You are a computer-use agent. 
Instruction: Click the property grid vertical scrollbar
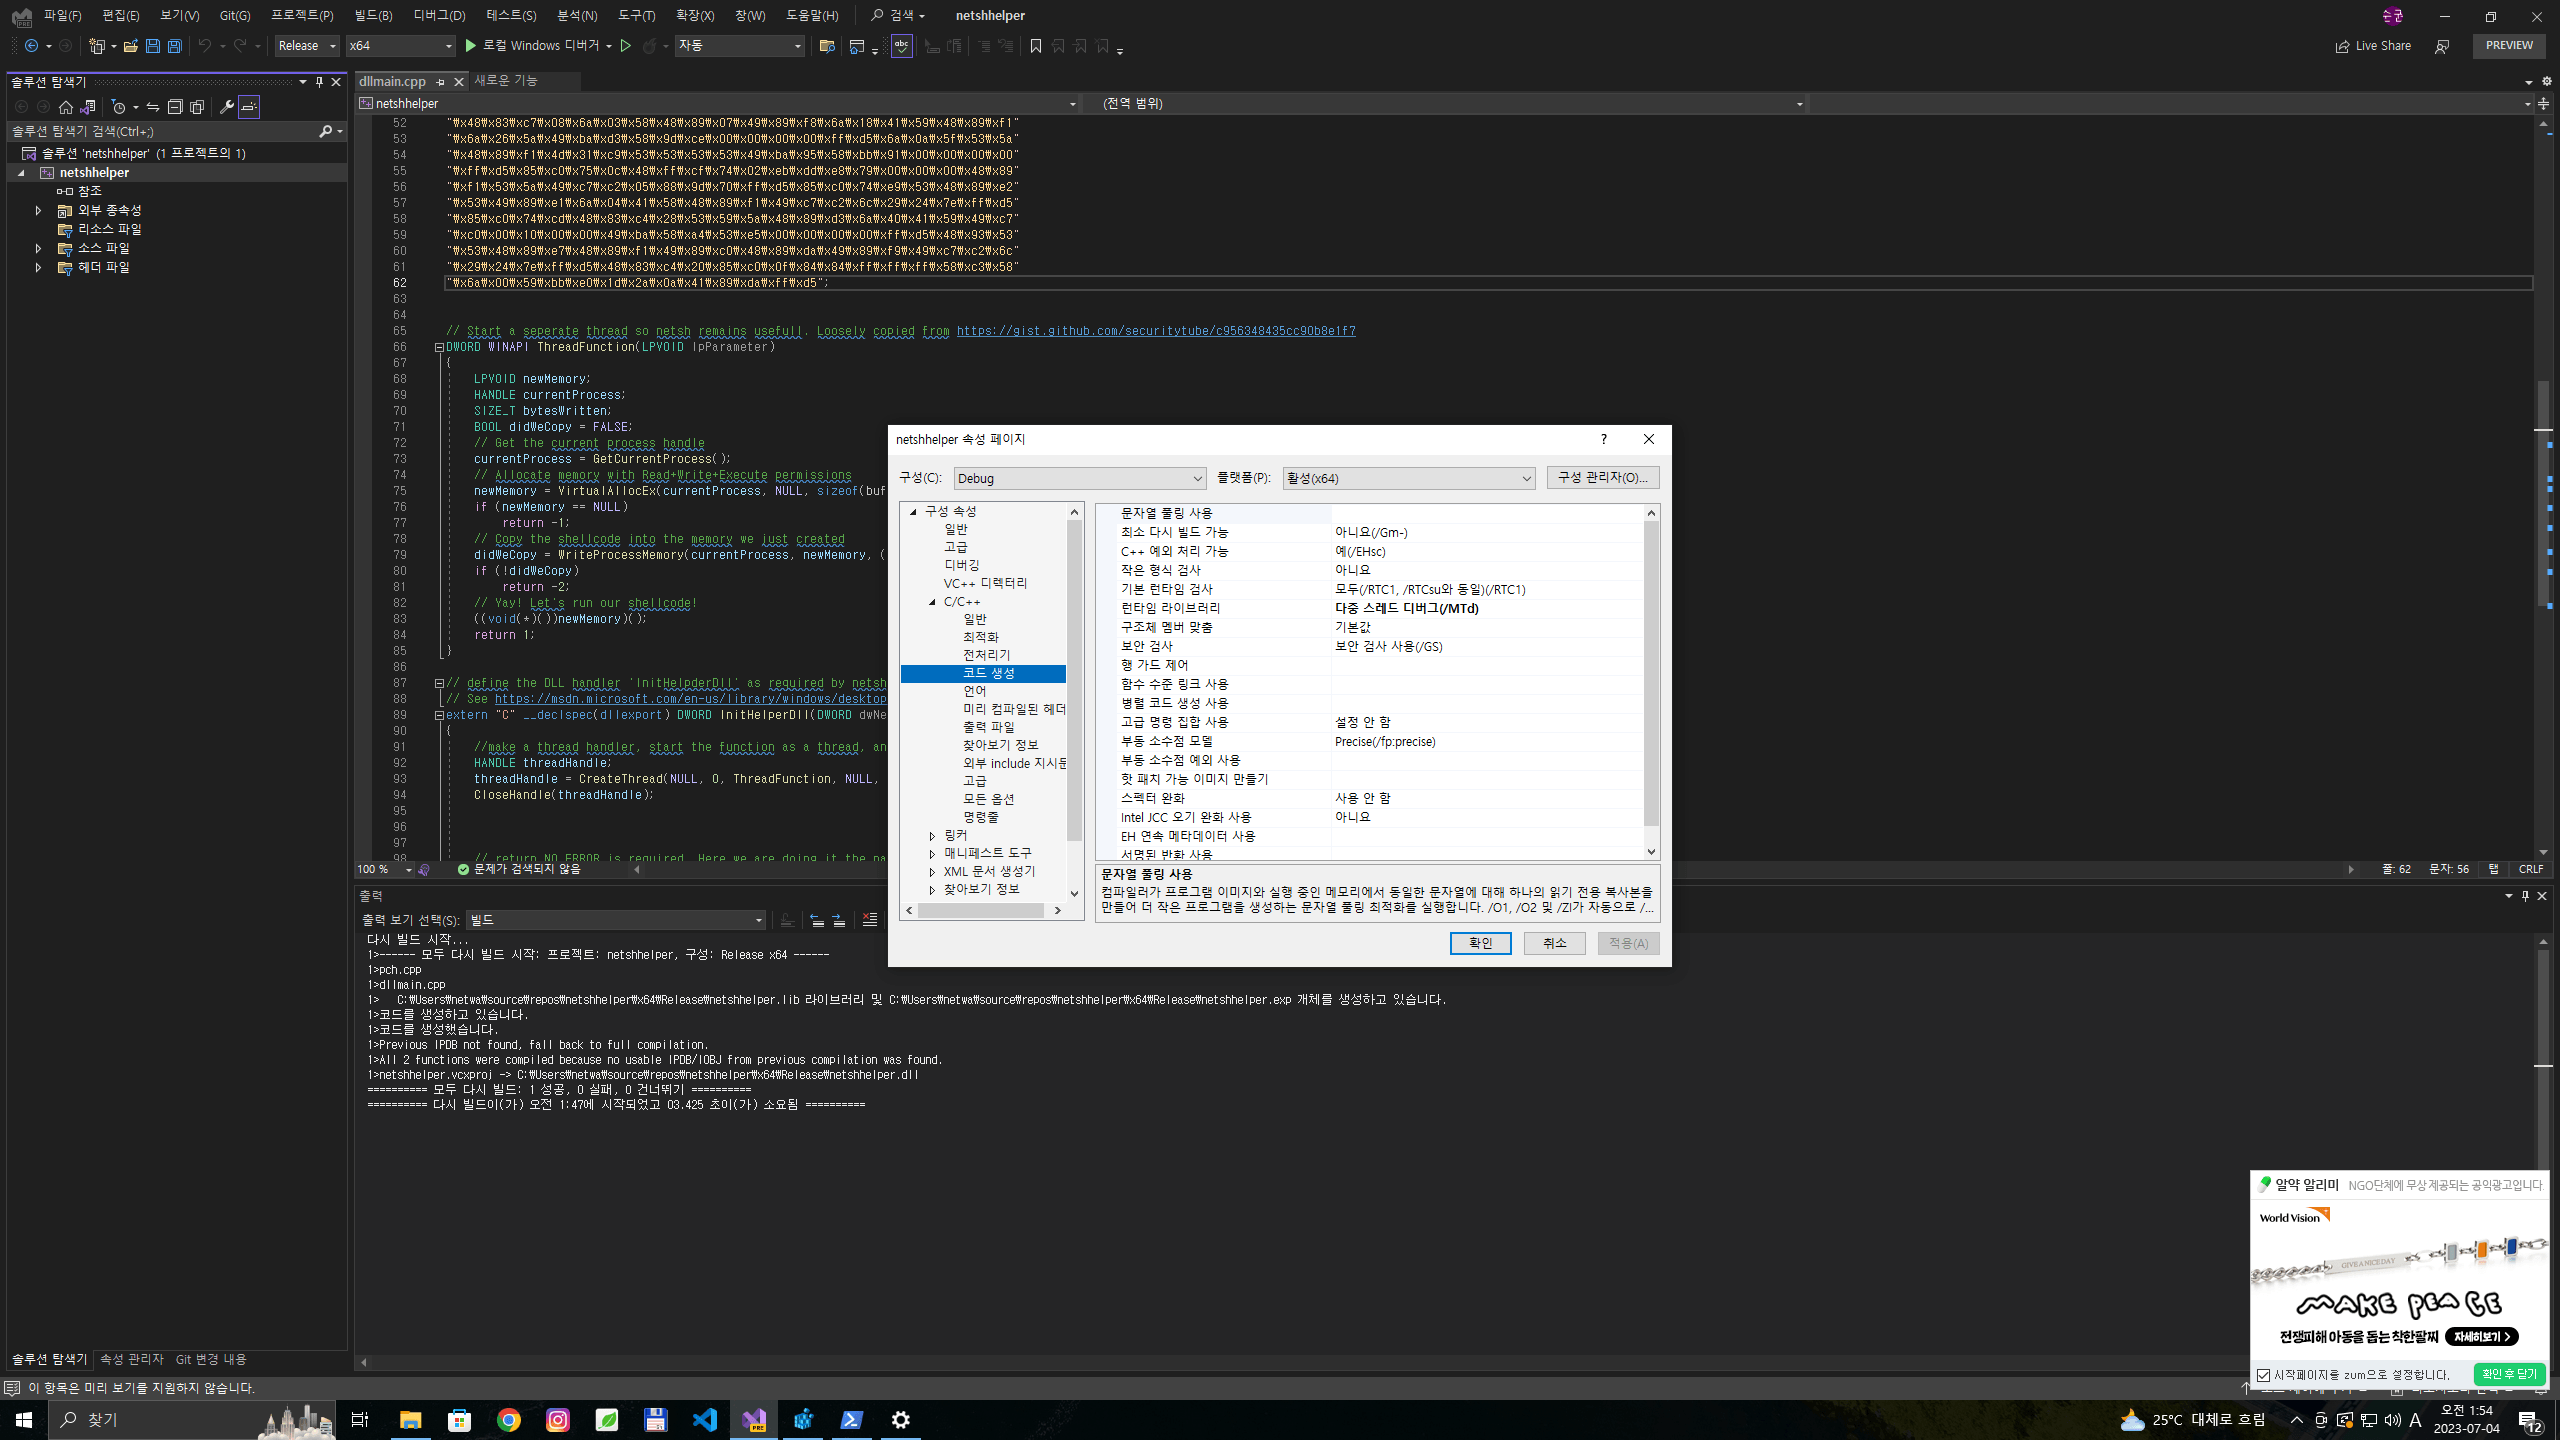tap(1651, 672)
